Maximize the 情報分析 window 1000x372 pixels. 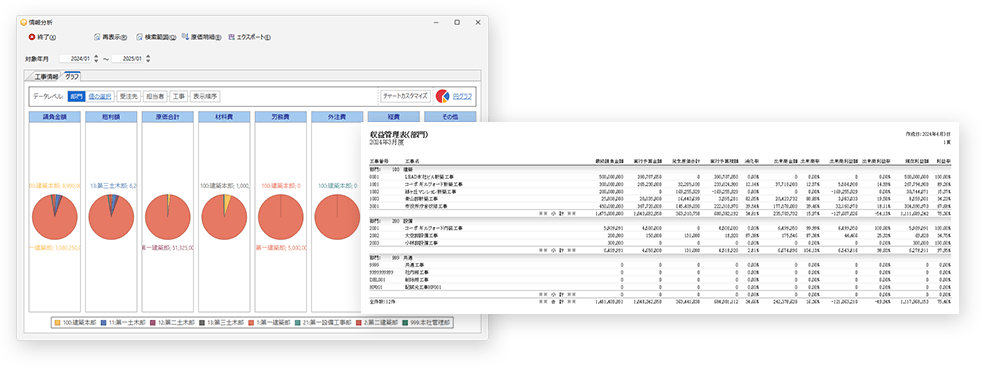coord(457,22)
